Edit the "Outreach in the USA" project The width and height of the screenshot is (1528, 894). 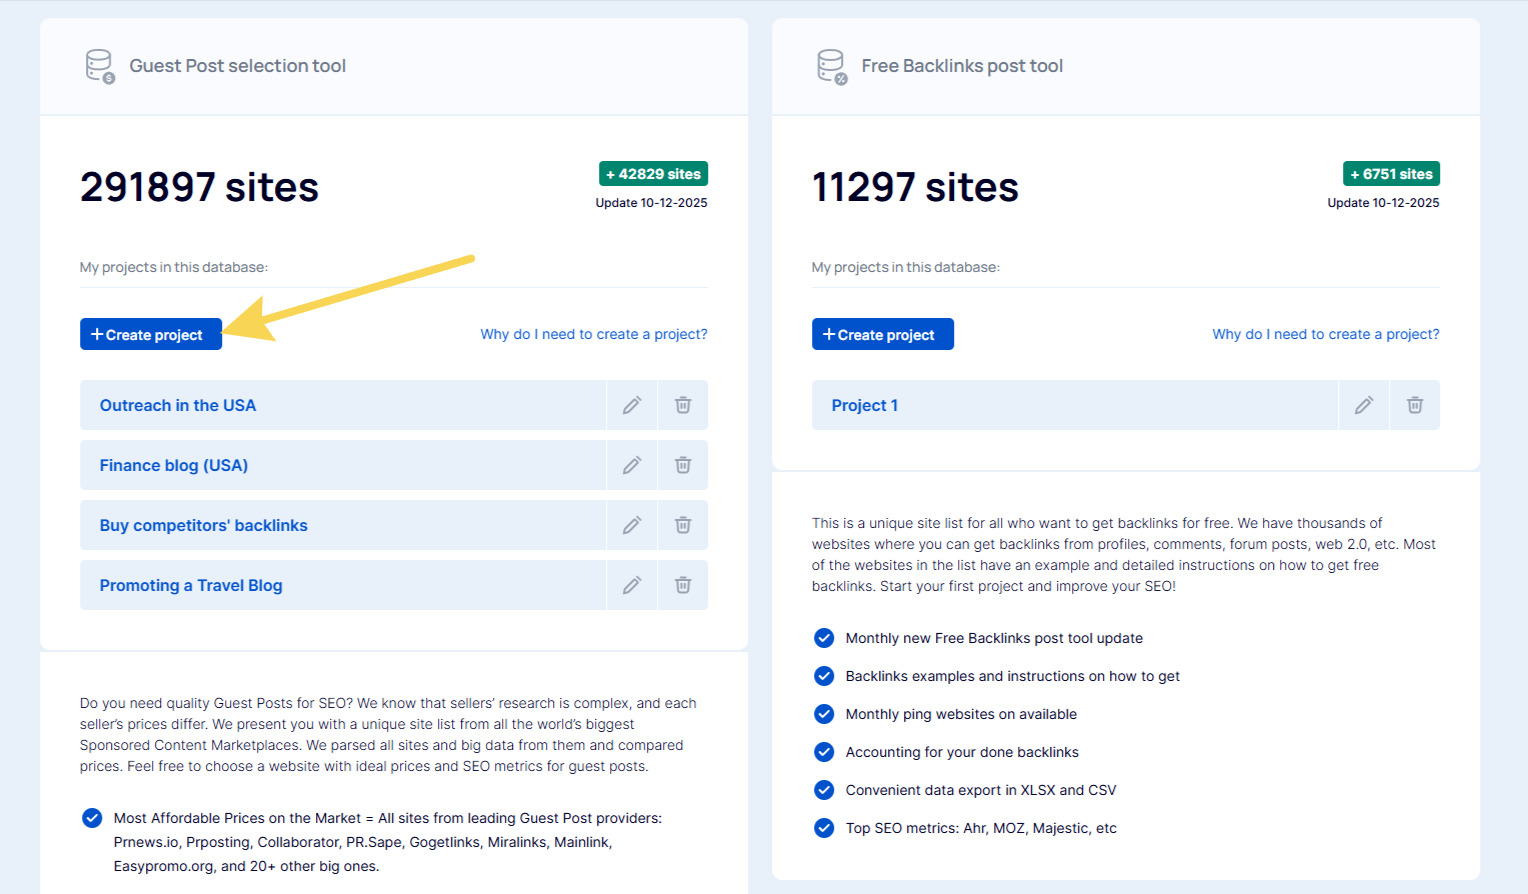click(x=631, y=405)
